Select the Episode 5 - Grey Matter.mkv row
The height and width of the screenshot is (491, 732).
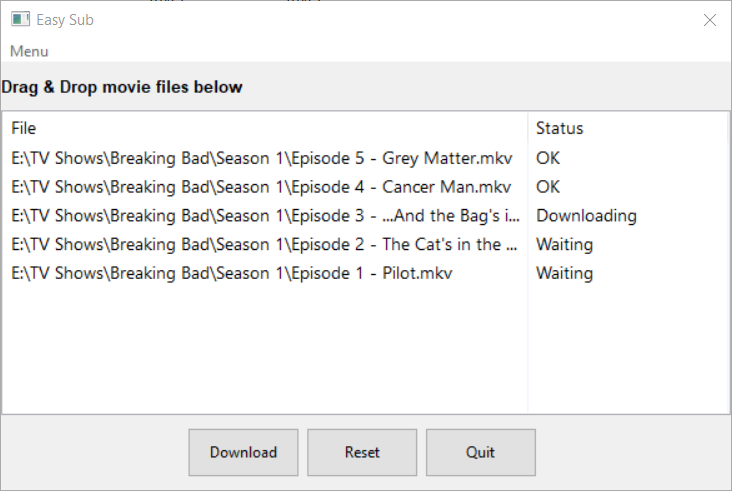pos(268,157)
